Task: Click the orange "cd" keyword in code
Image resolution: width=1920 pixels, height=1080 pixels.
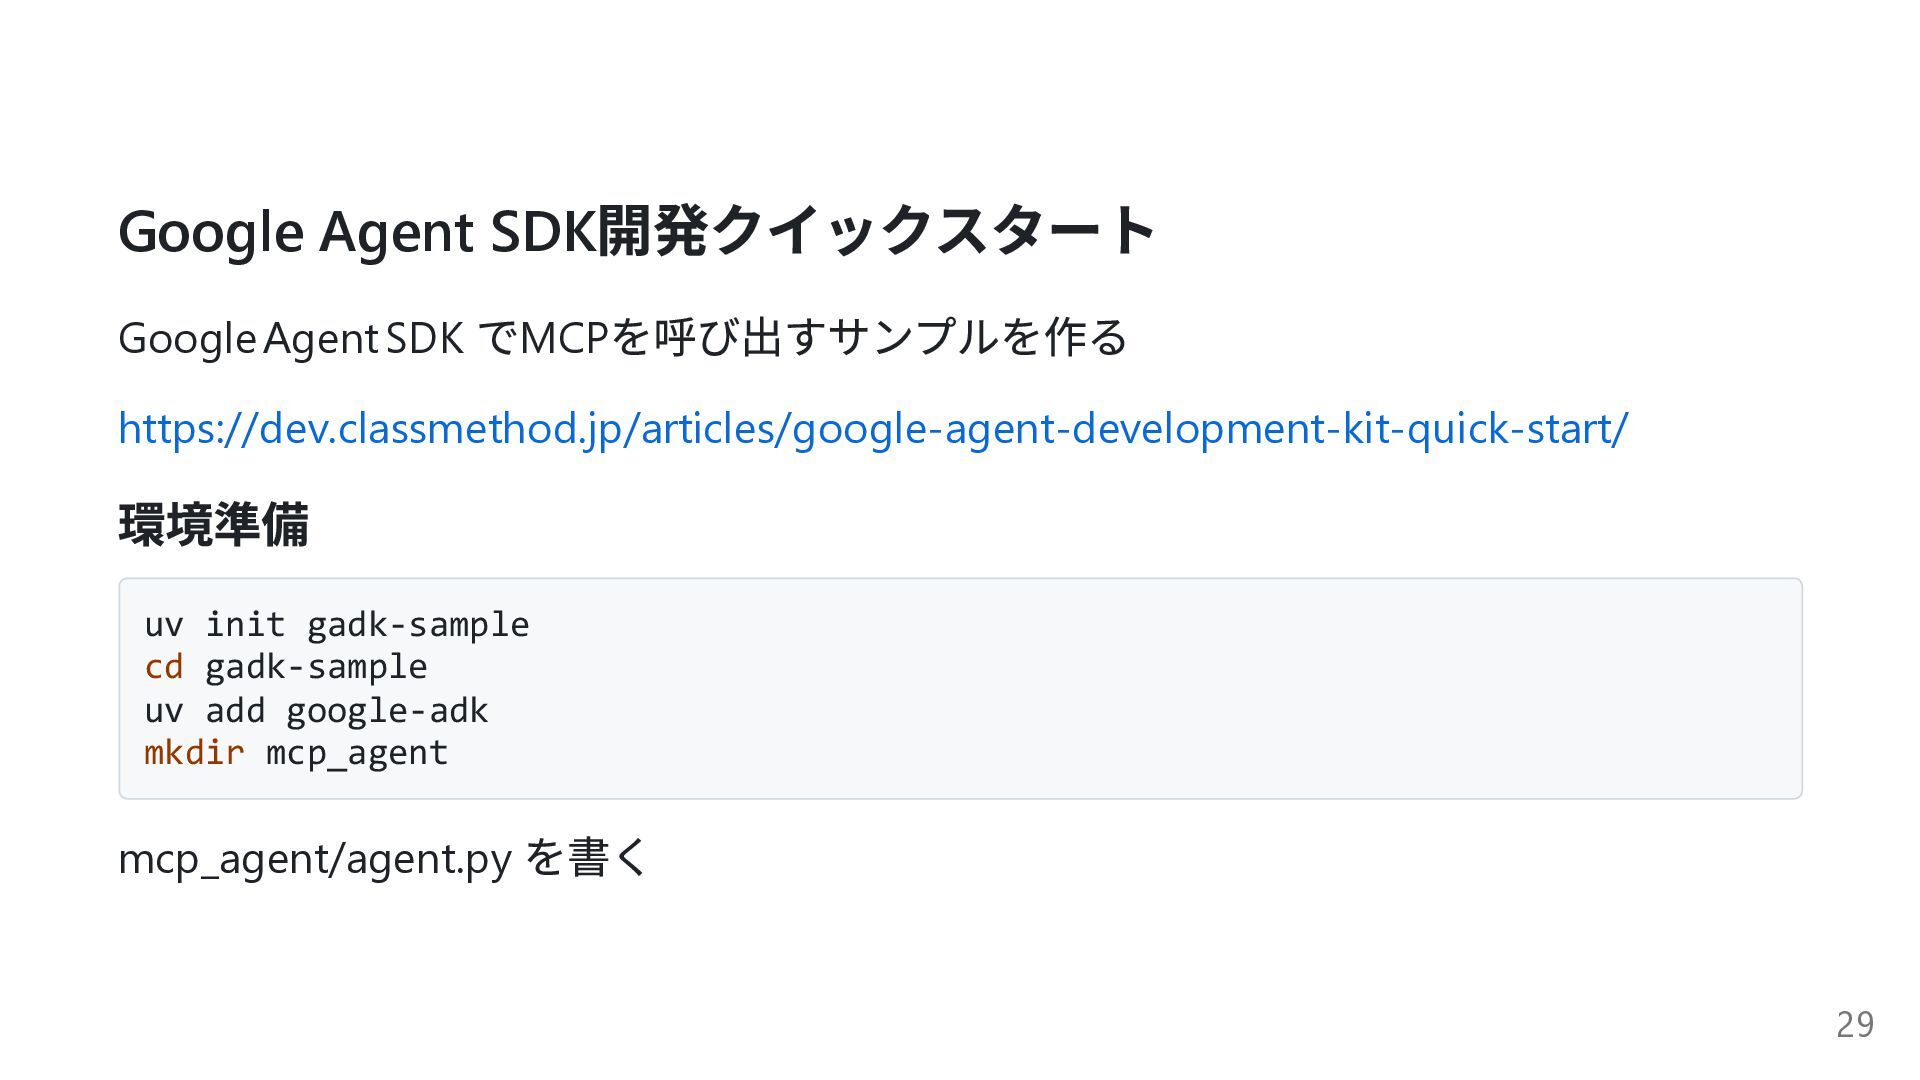Action: [x=164, y=667]
